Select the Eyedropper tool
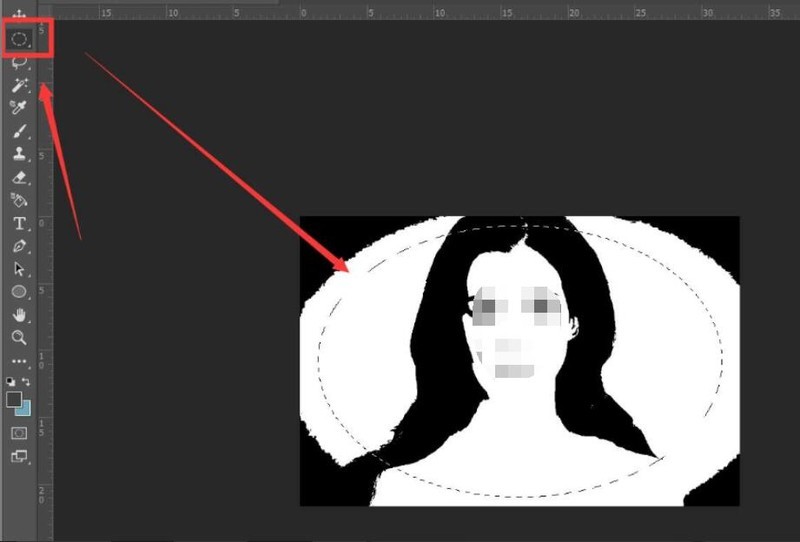This screenshot has height=542, width=800. click(19, 108)
